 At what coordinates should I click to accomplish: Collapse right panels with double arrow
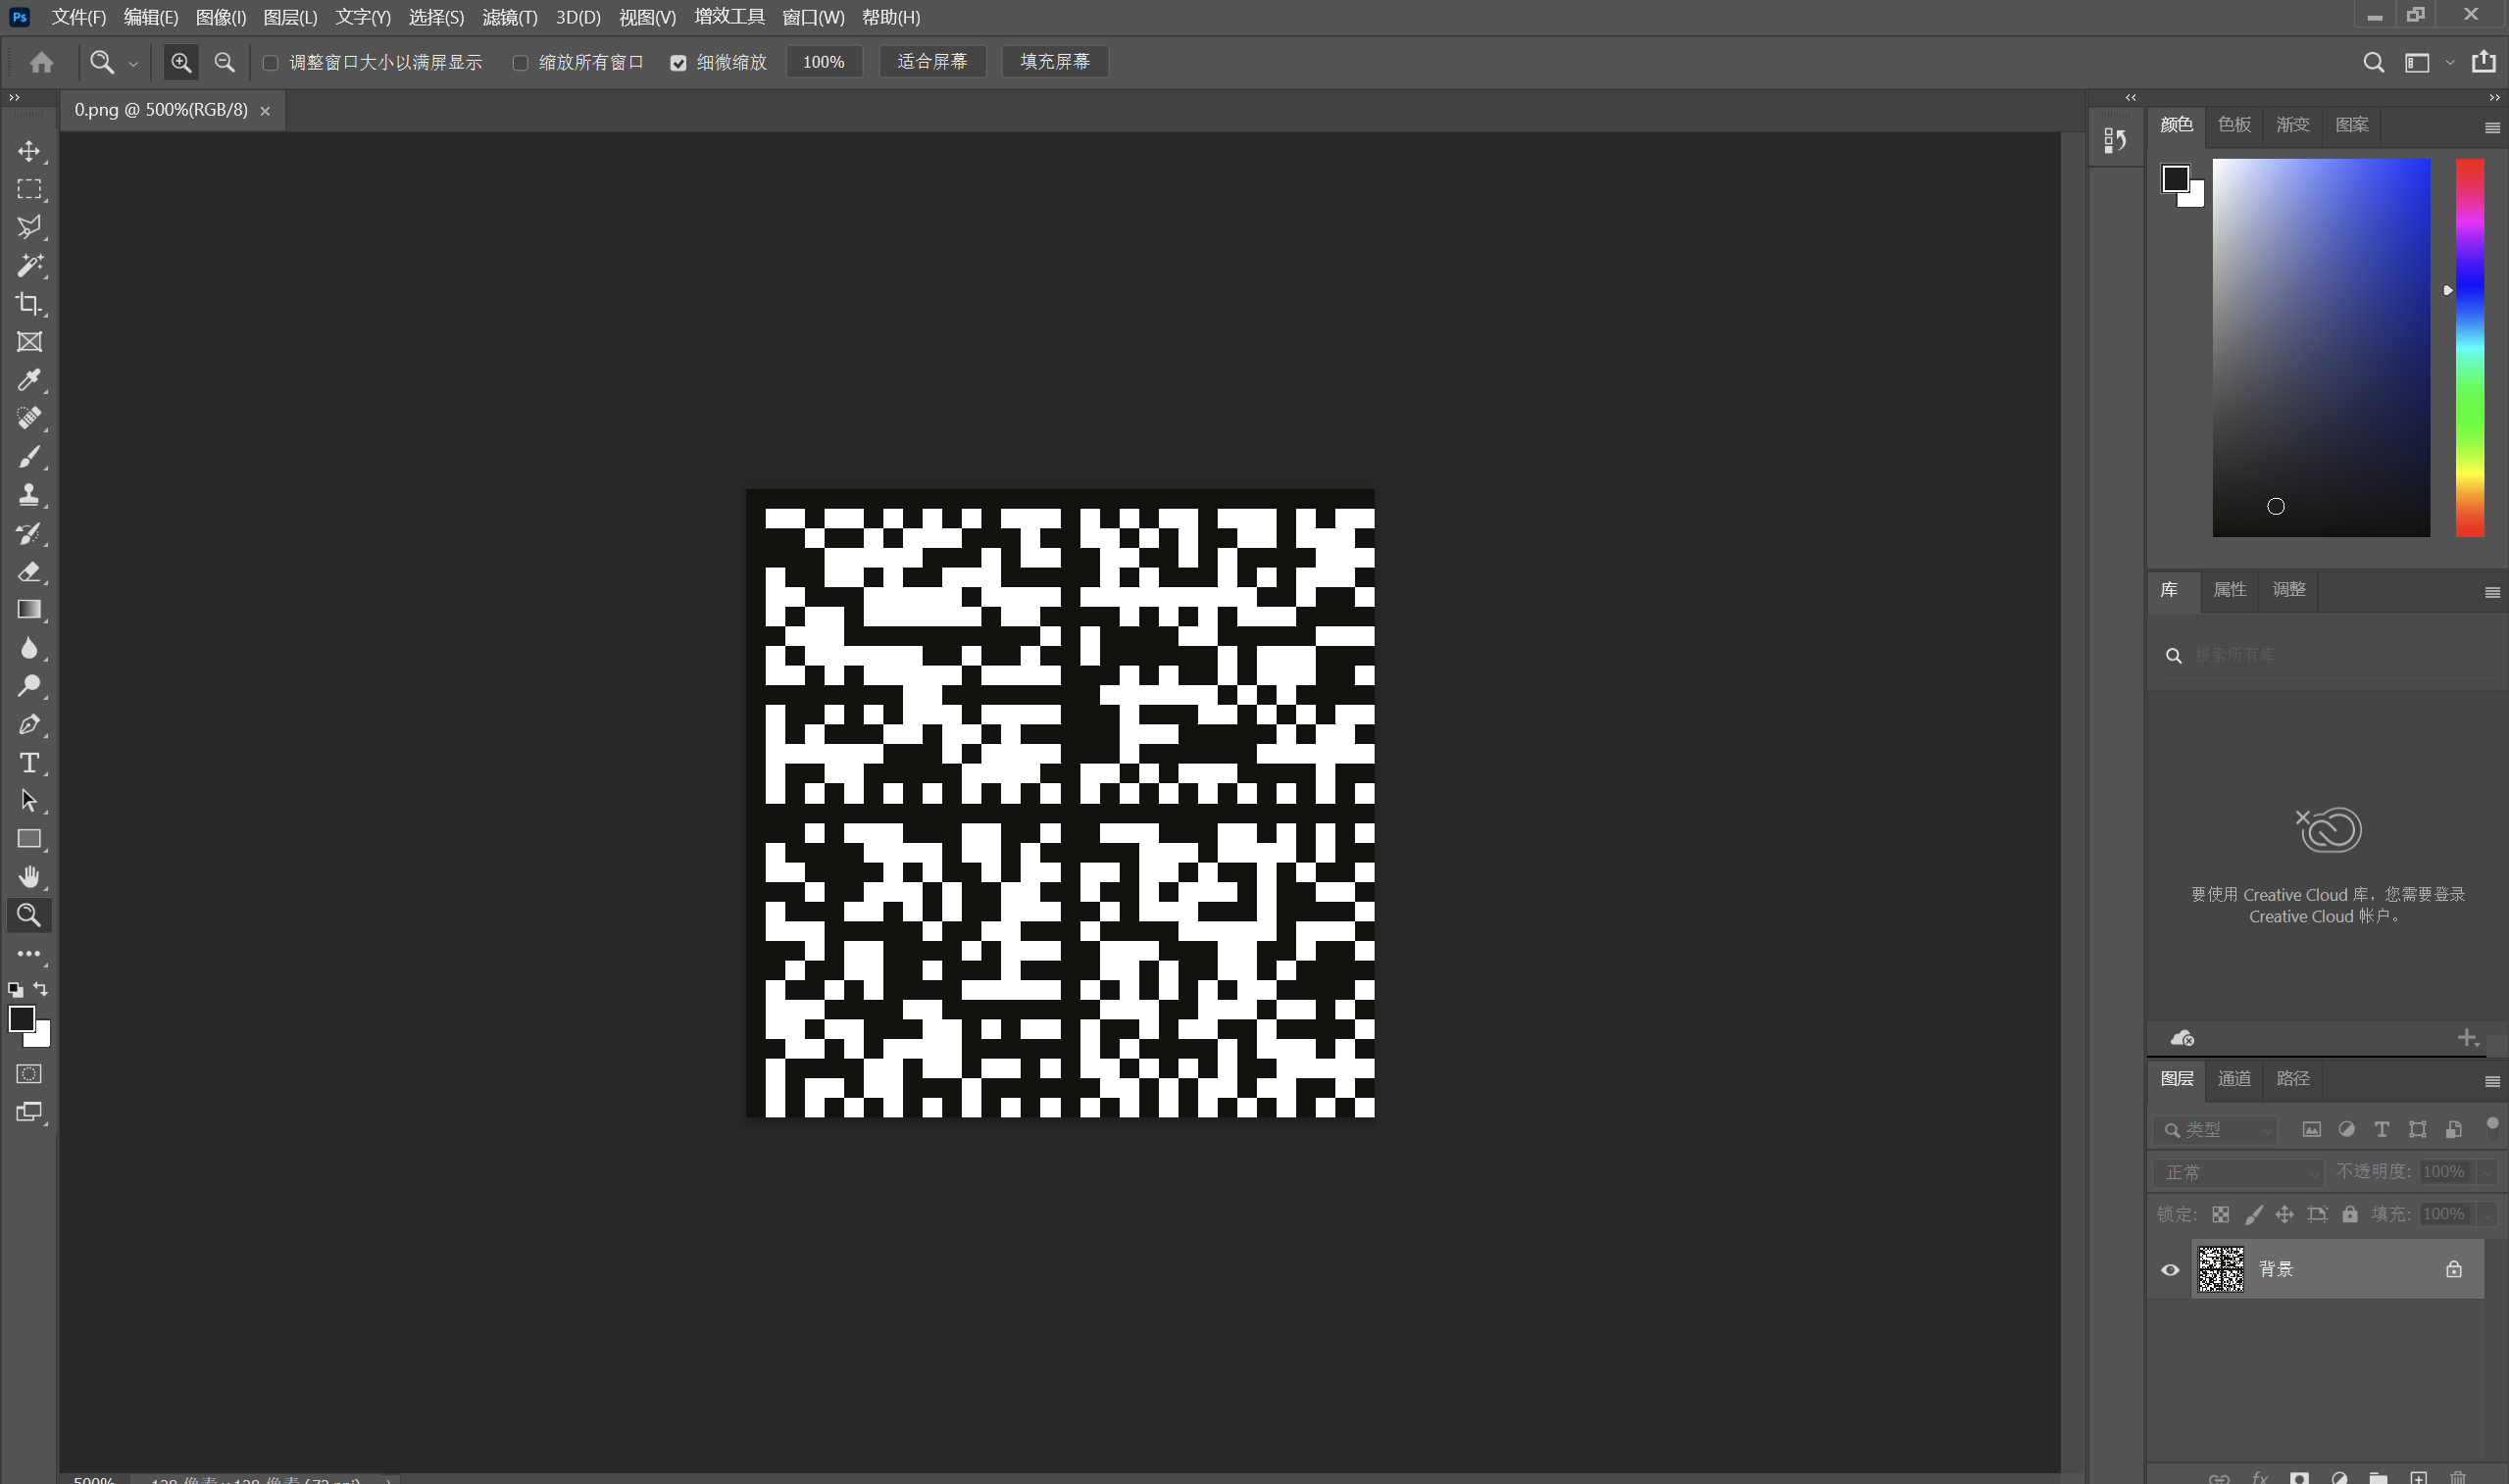[x=2494, y=97]
